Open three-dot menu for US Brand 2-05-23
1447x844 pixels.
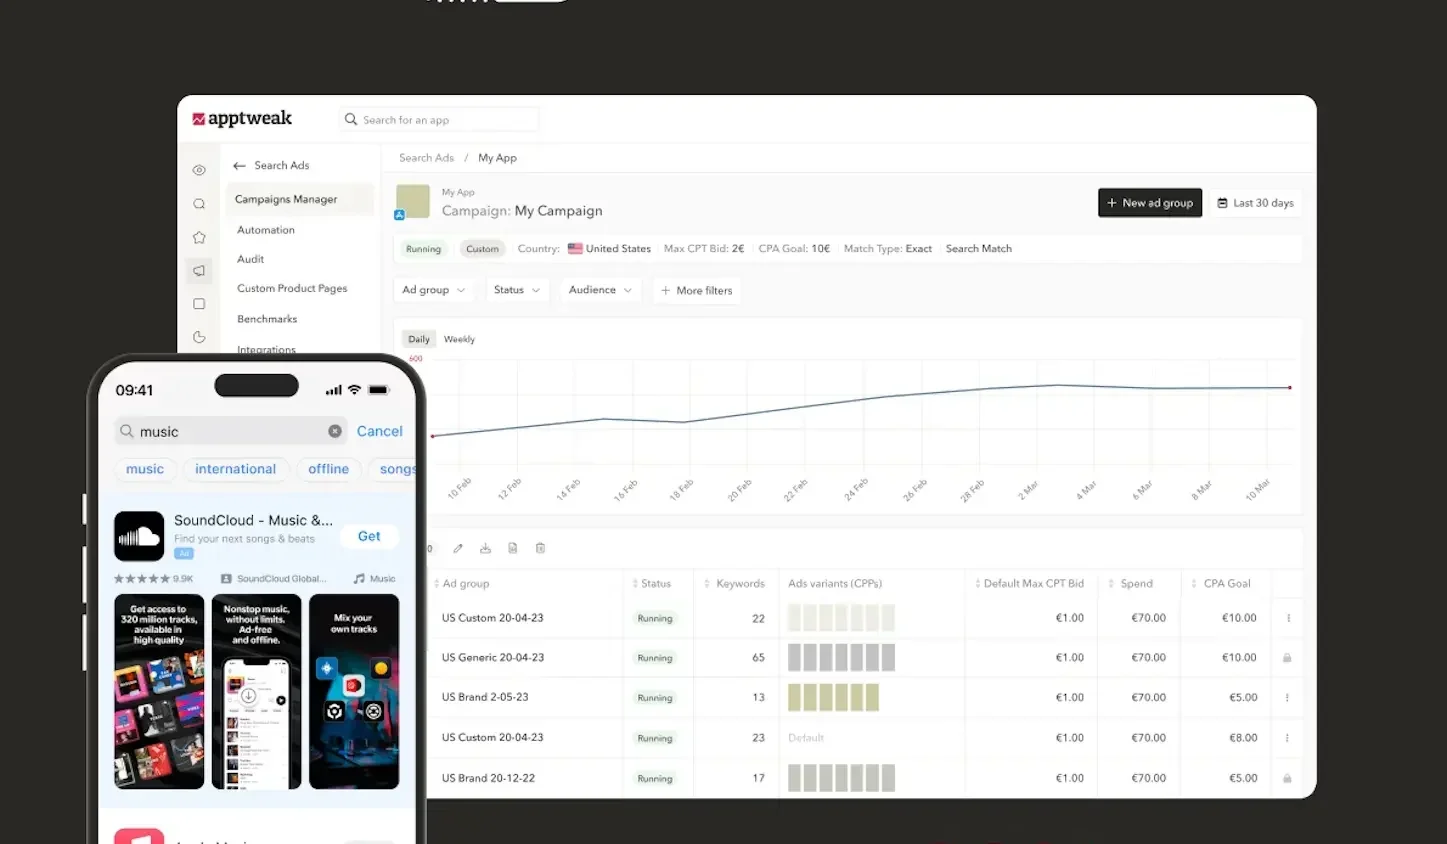coord(1287,698)
